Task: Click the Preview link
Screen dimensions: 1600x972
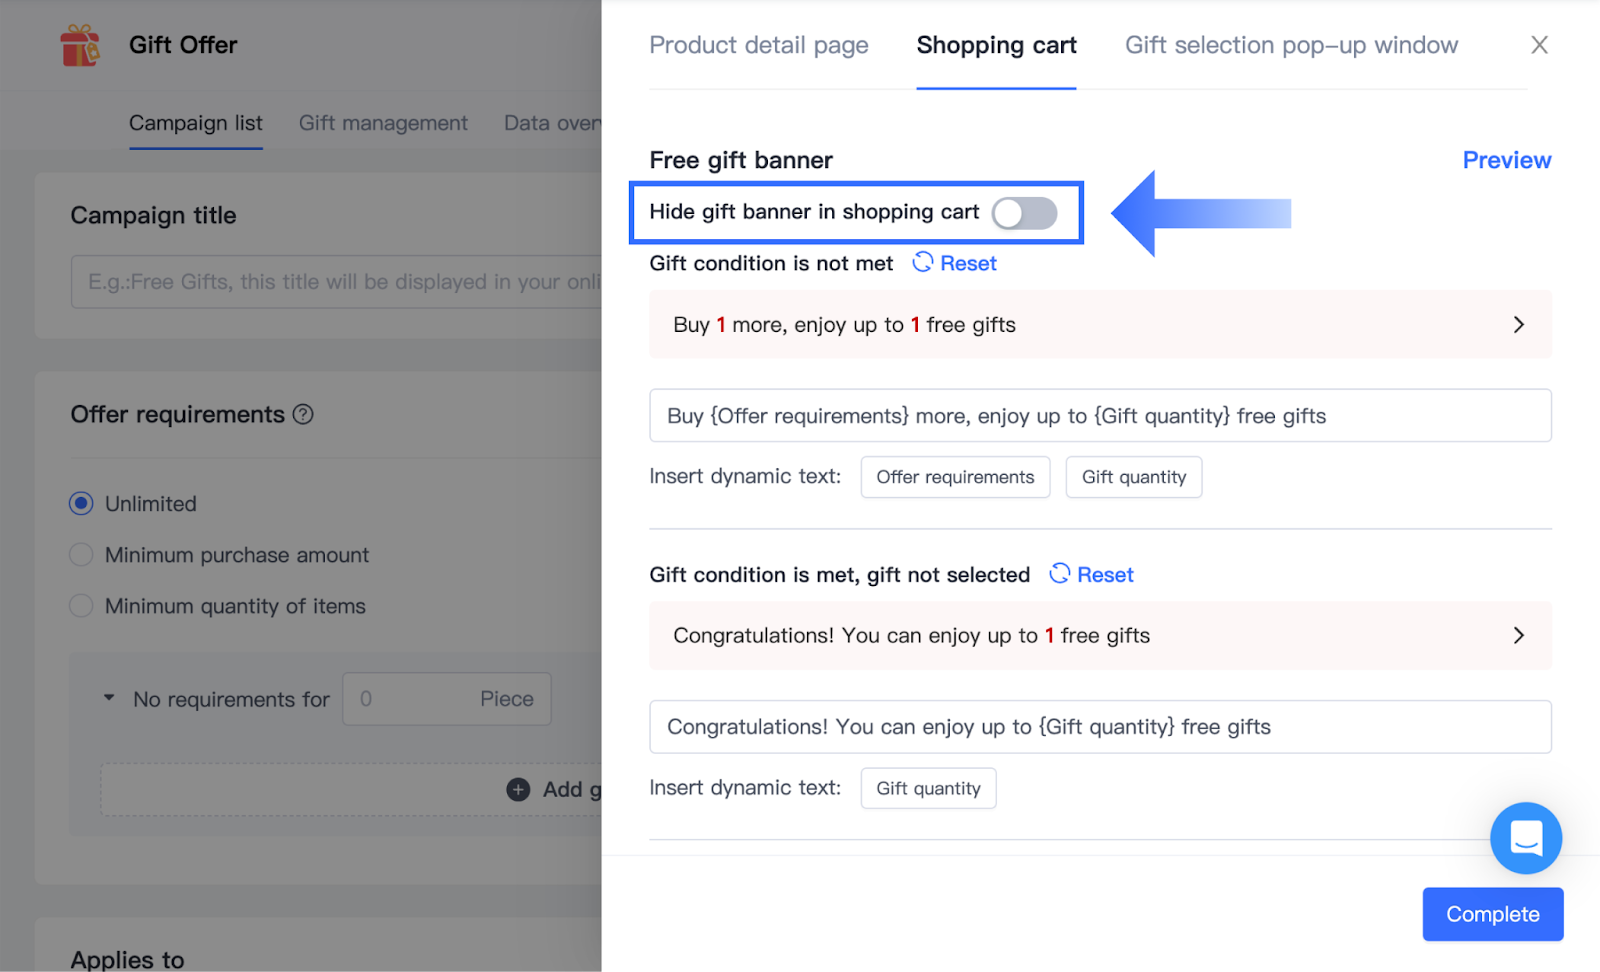Action: [x=1506, y=160]
